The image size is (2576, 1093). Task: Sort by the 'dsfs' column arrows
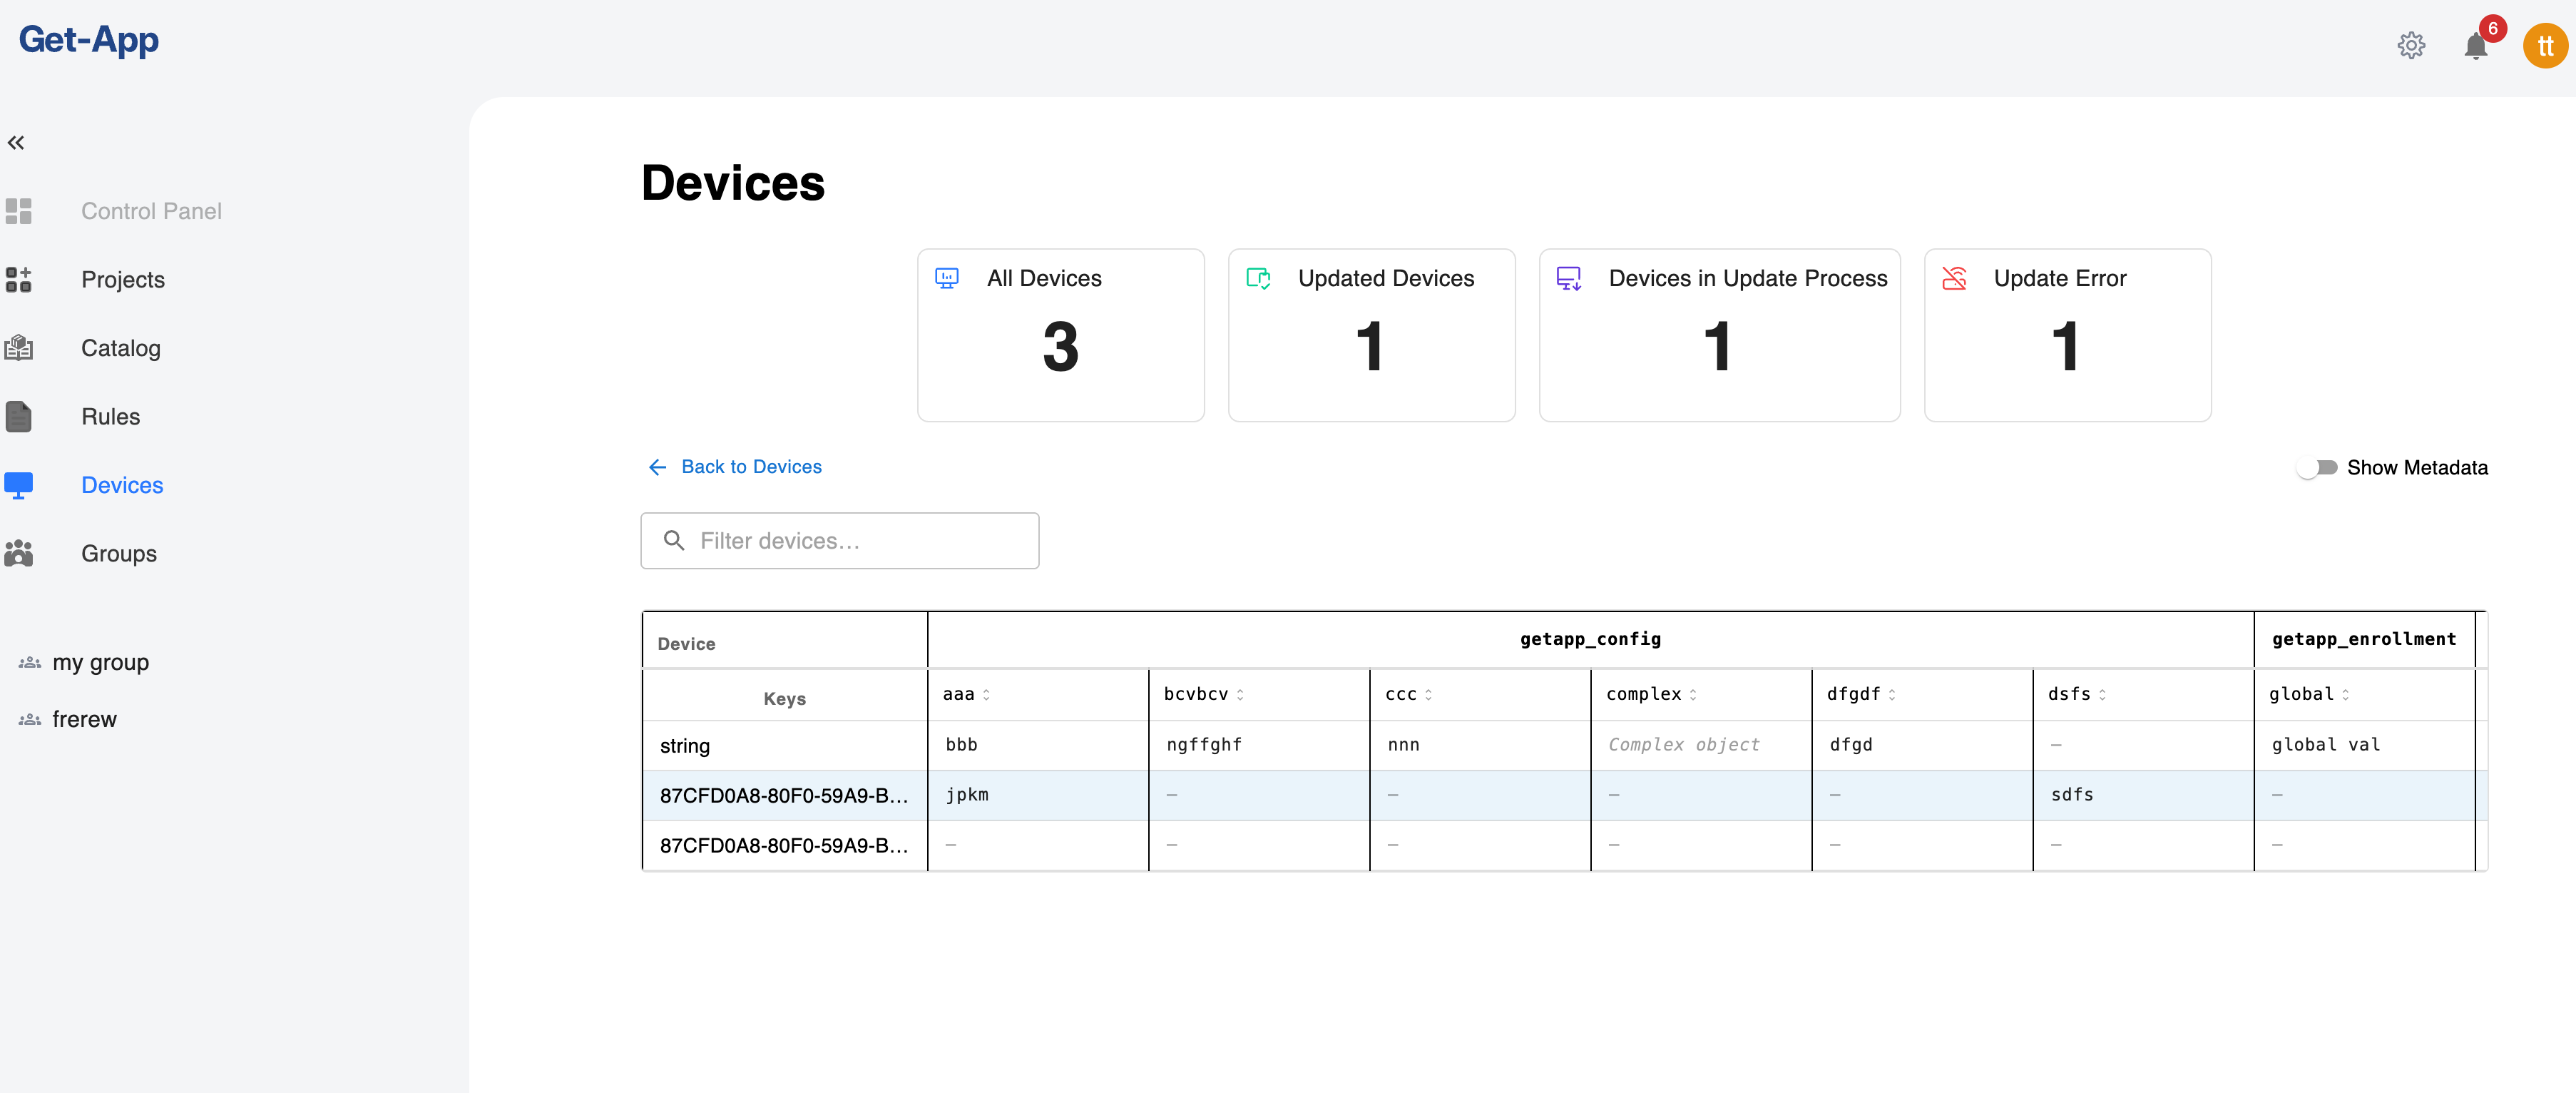pyautogui.click(x=2102, y=694)
